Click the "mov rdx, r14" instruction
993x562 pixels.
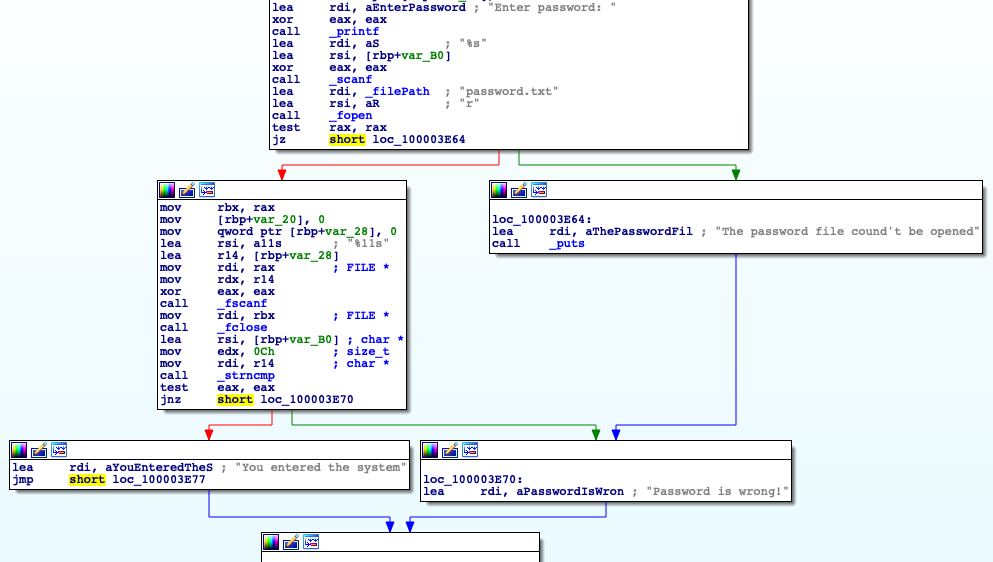point(217,280)
